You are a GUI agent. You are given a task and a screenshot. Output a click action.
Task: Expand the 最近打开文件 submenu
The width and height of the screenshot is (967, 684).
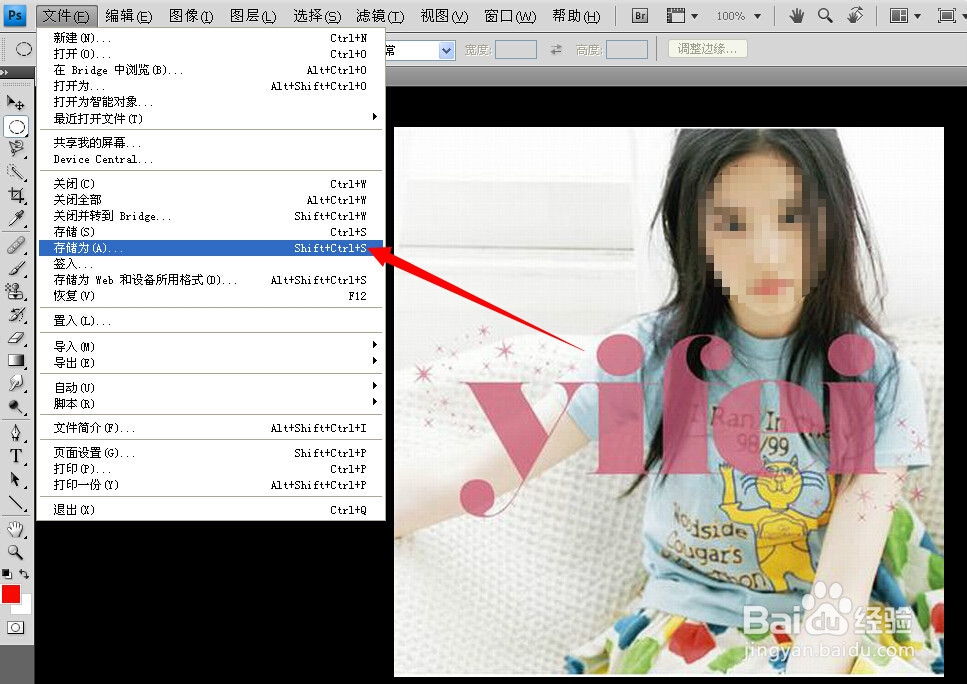[x=211, y=118]
